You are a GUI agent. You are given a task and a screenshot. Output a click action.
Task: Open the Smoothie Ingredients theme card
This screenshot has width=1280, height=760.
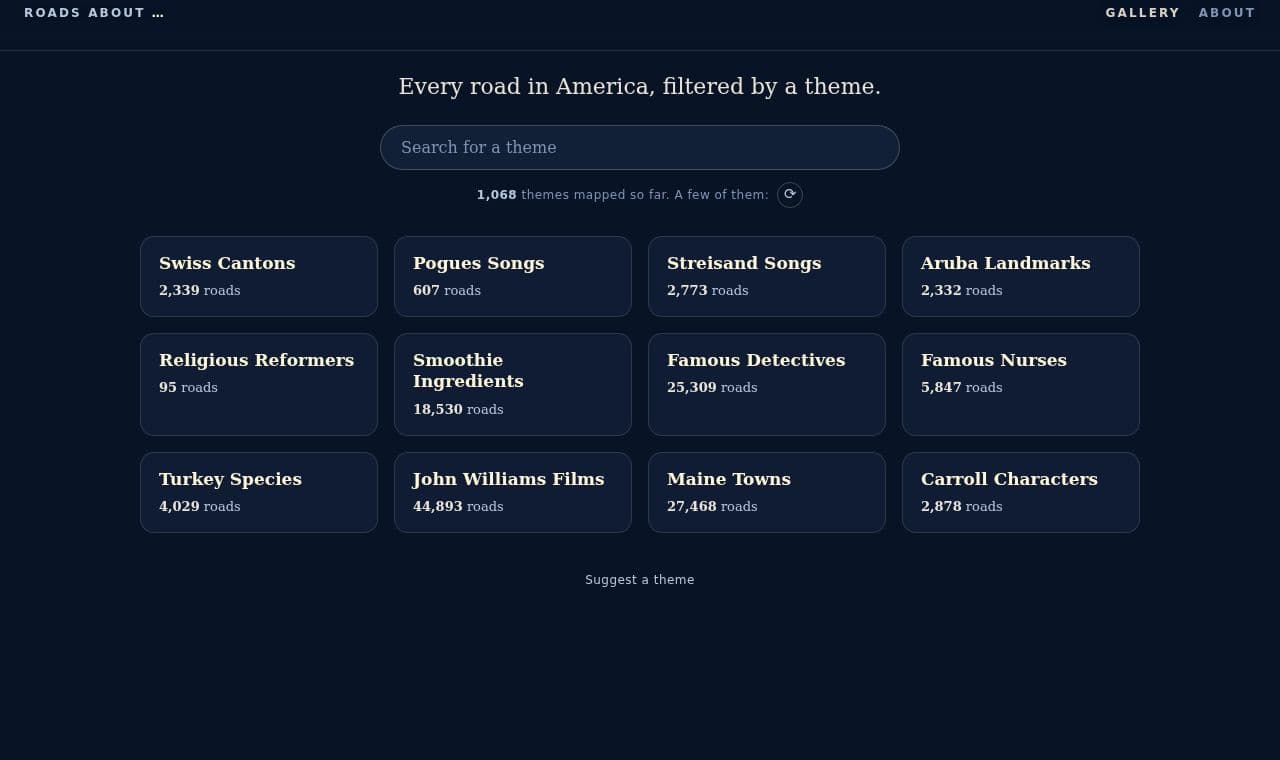(x=513, y=384)
